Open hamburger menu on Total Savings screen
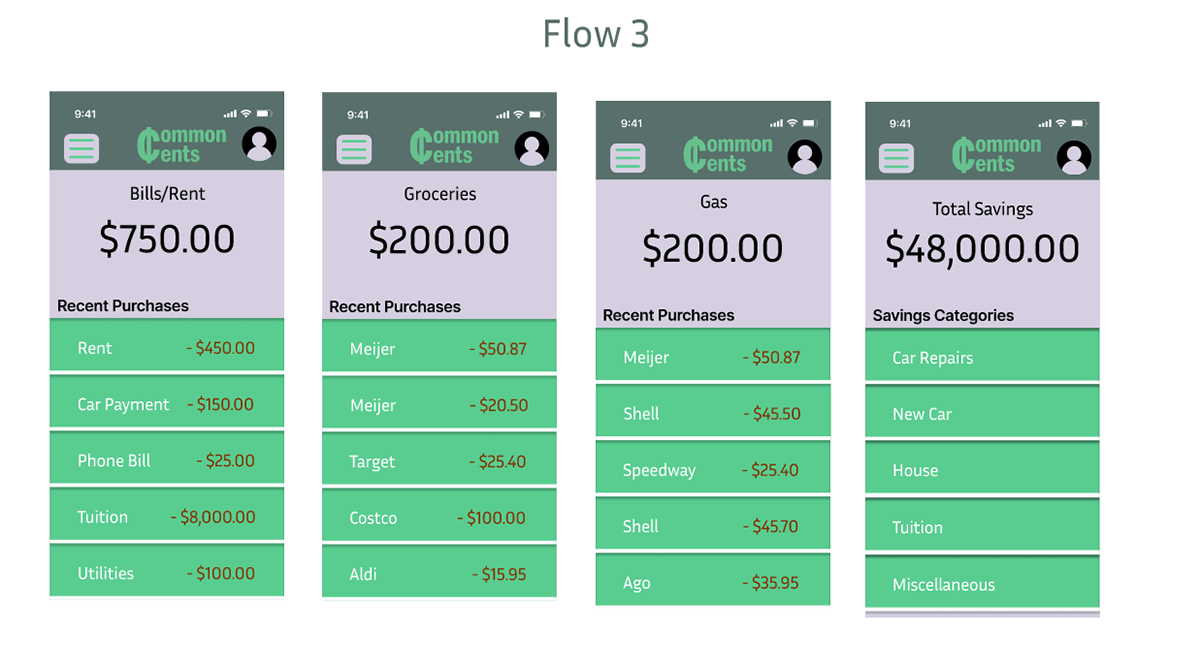Viewport: 1200px width, 668px height. [897, 157]
